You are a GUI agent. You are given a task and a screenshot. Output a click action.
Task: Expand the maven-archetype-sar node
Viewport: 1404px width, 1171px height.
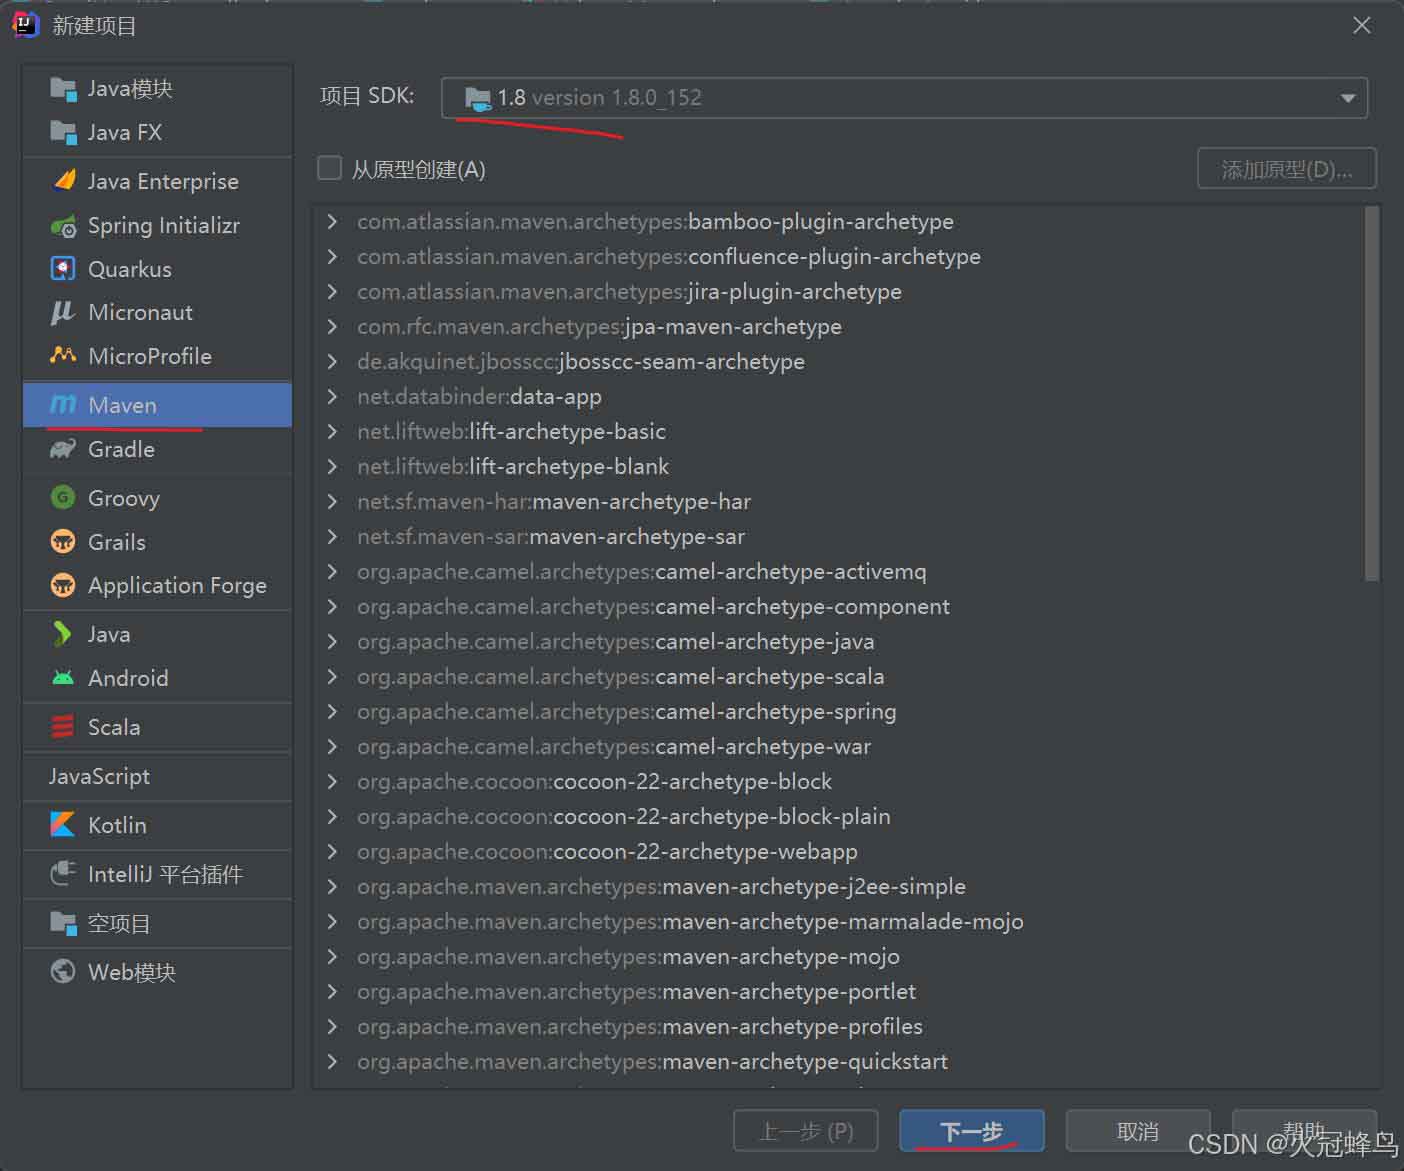pyautogui.click(x=332, y=536)
